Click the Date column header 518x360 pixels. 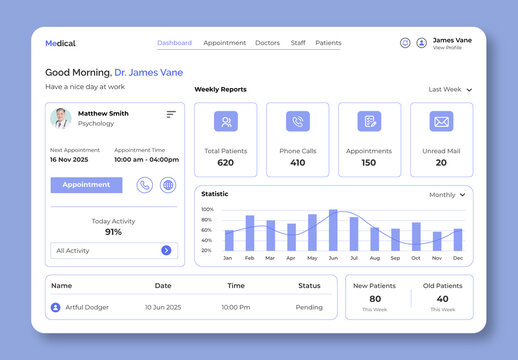coord(163,286)
